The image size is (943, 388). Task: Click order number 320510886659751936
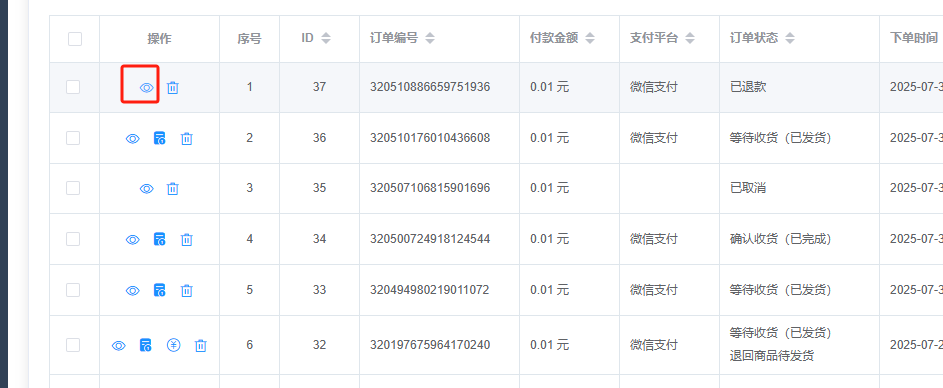430,87
